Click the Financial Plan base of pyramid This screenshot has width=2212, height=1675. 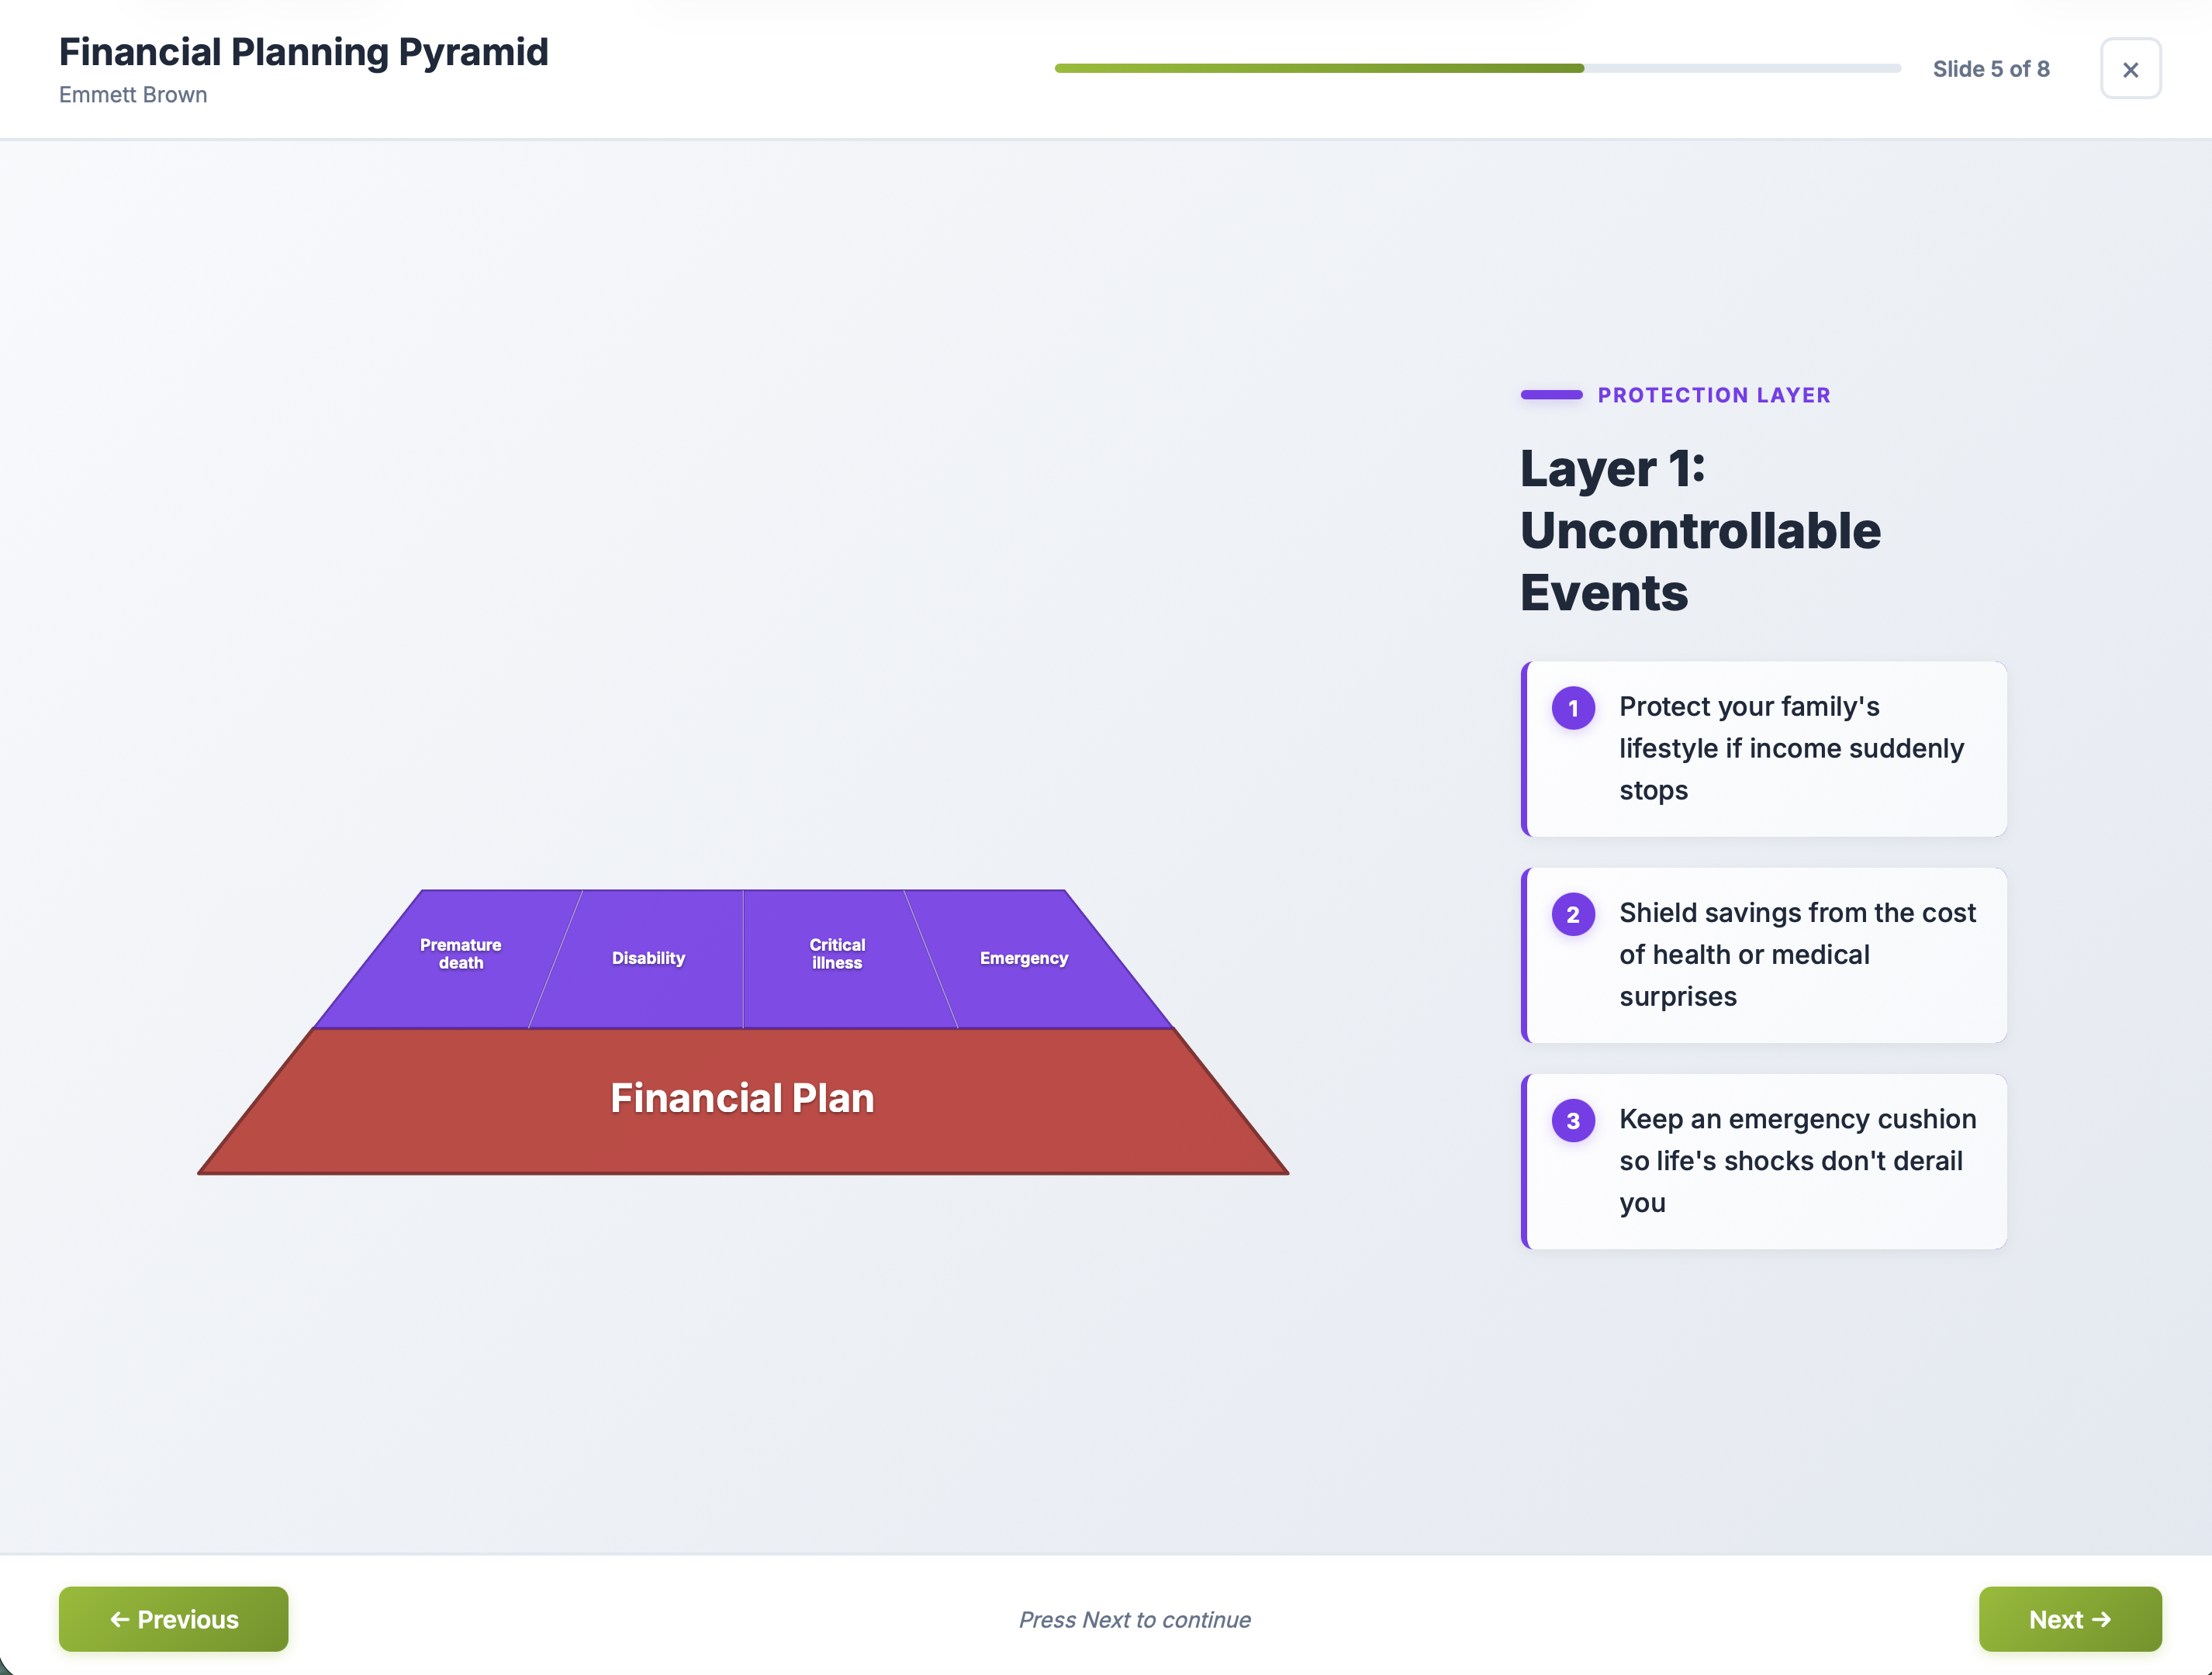click(x=742, y=1097)
